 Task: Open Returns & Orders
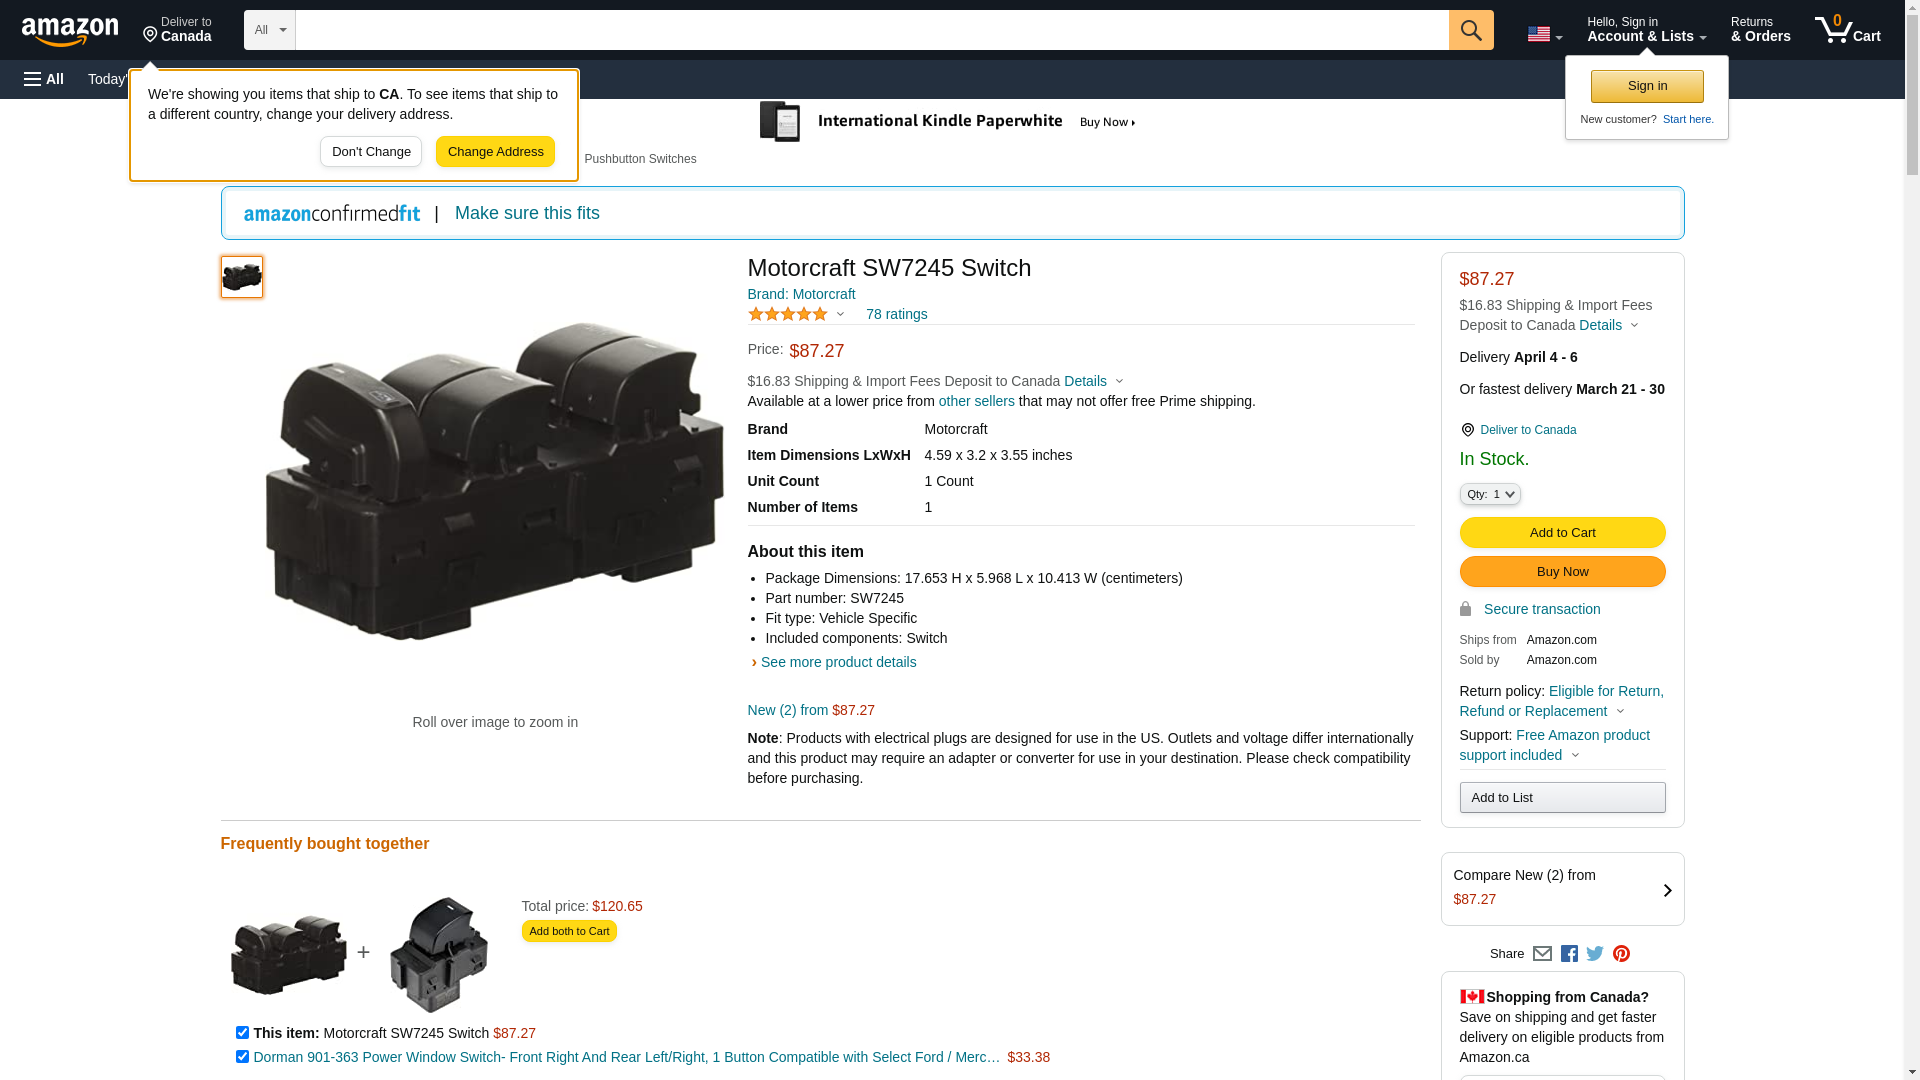[x=1760, y=30]
